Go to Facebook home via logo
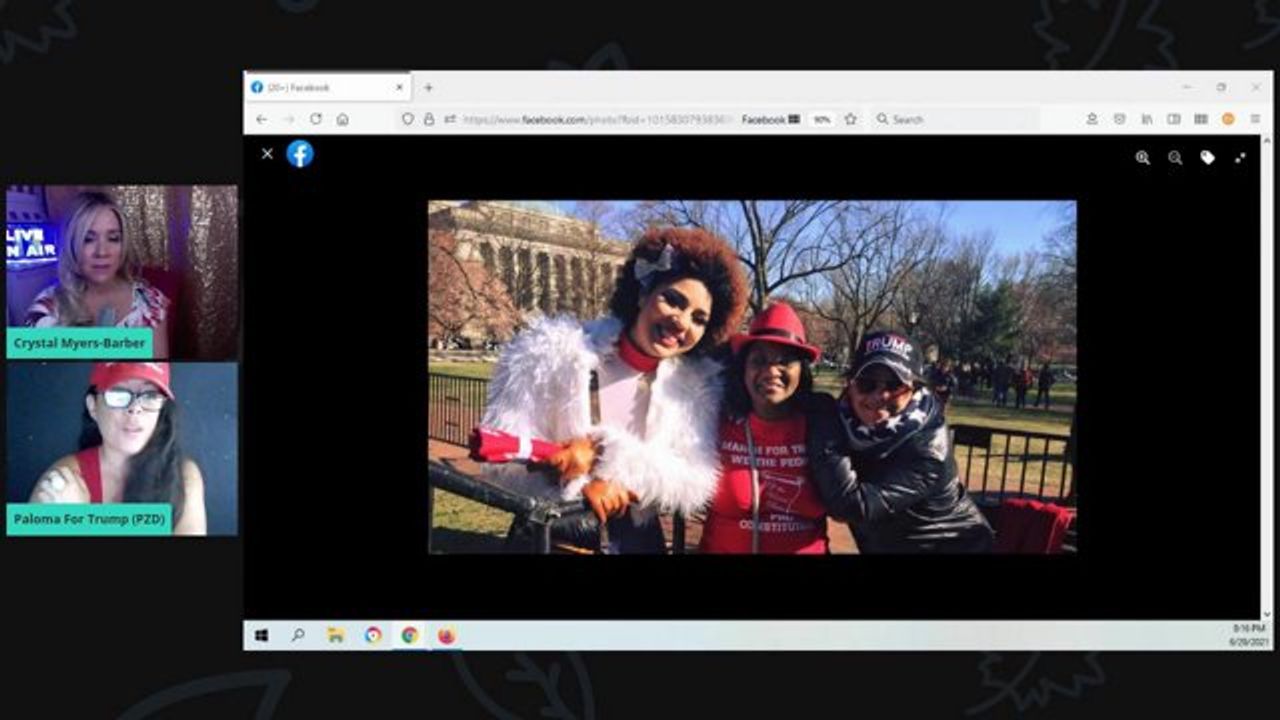The height and width of the screenshot is (720, 1280). [x=300, y=154]
